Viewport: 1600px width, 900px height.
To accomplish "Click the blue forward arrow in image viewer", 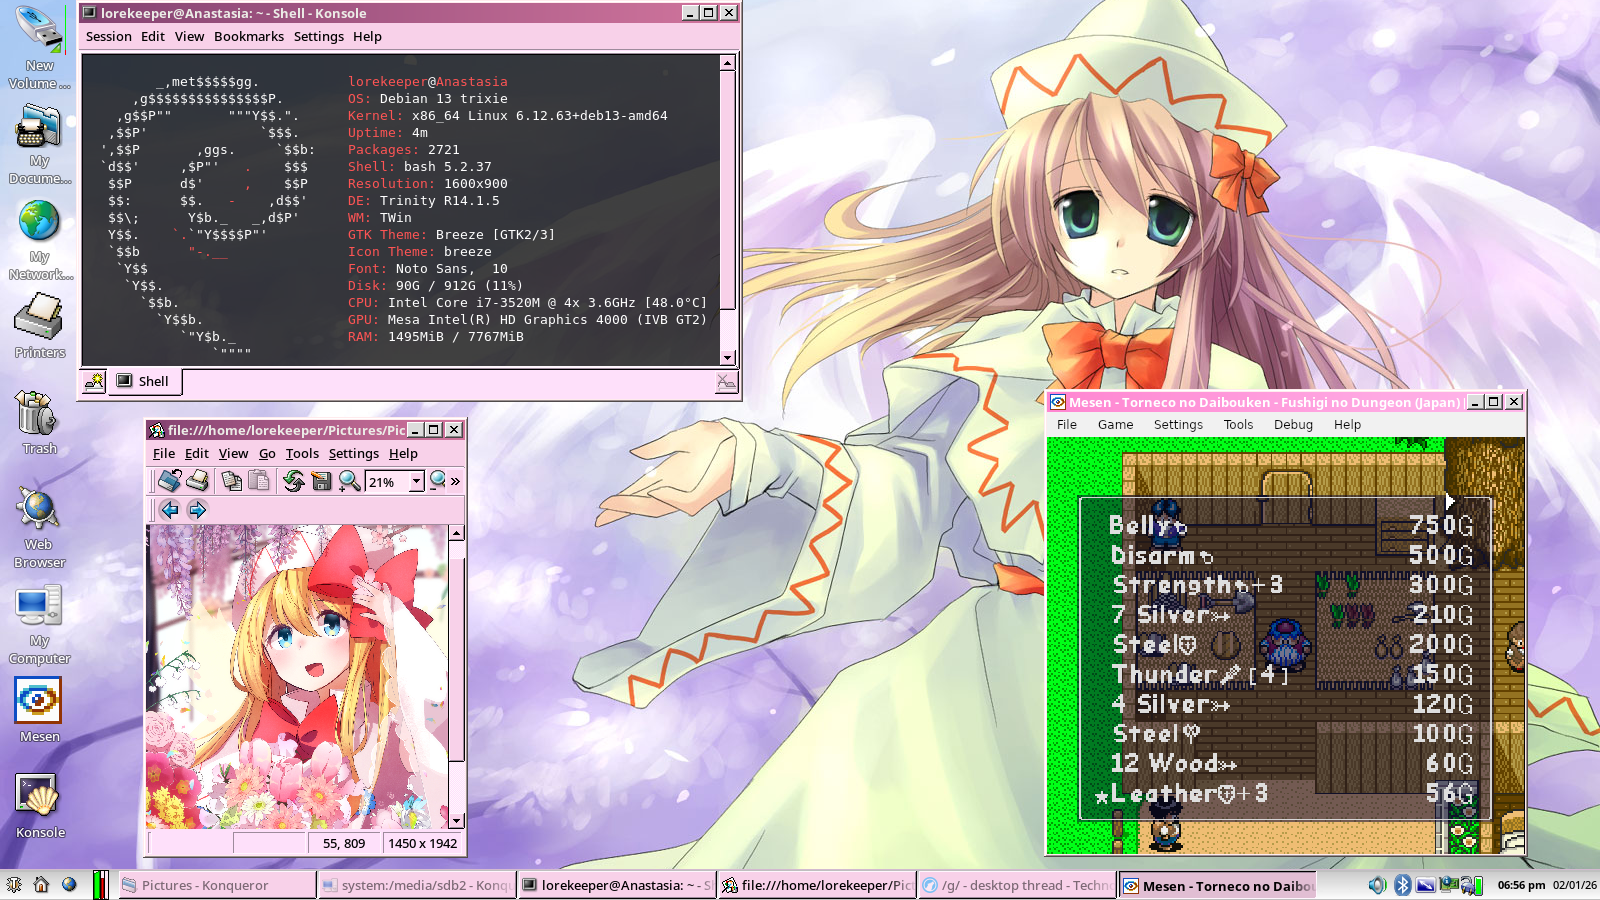I will point(197,510).
